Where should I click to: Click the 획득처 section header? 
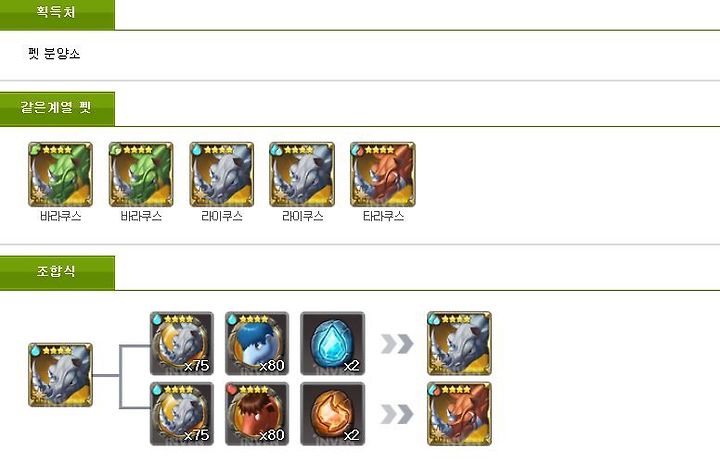(57, 15)
